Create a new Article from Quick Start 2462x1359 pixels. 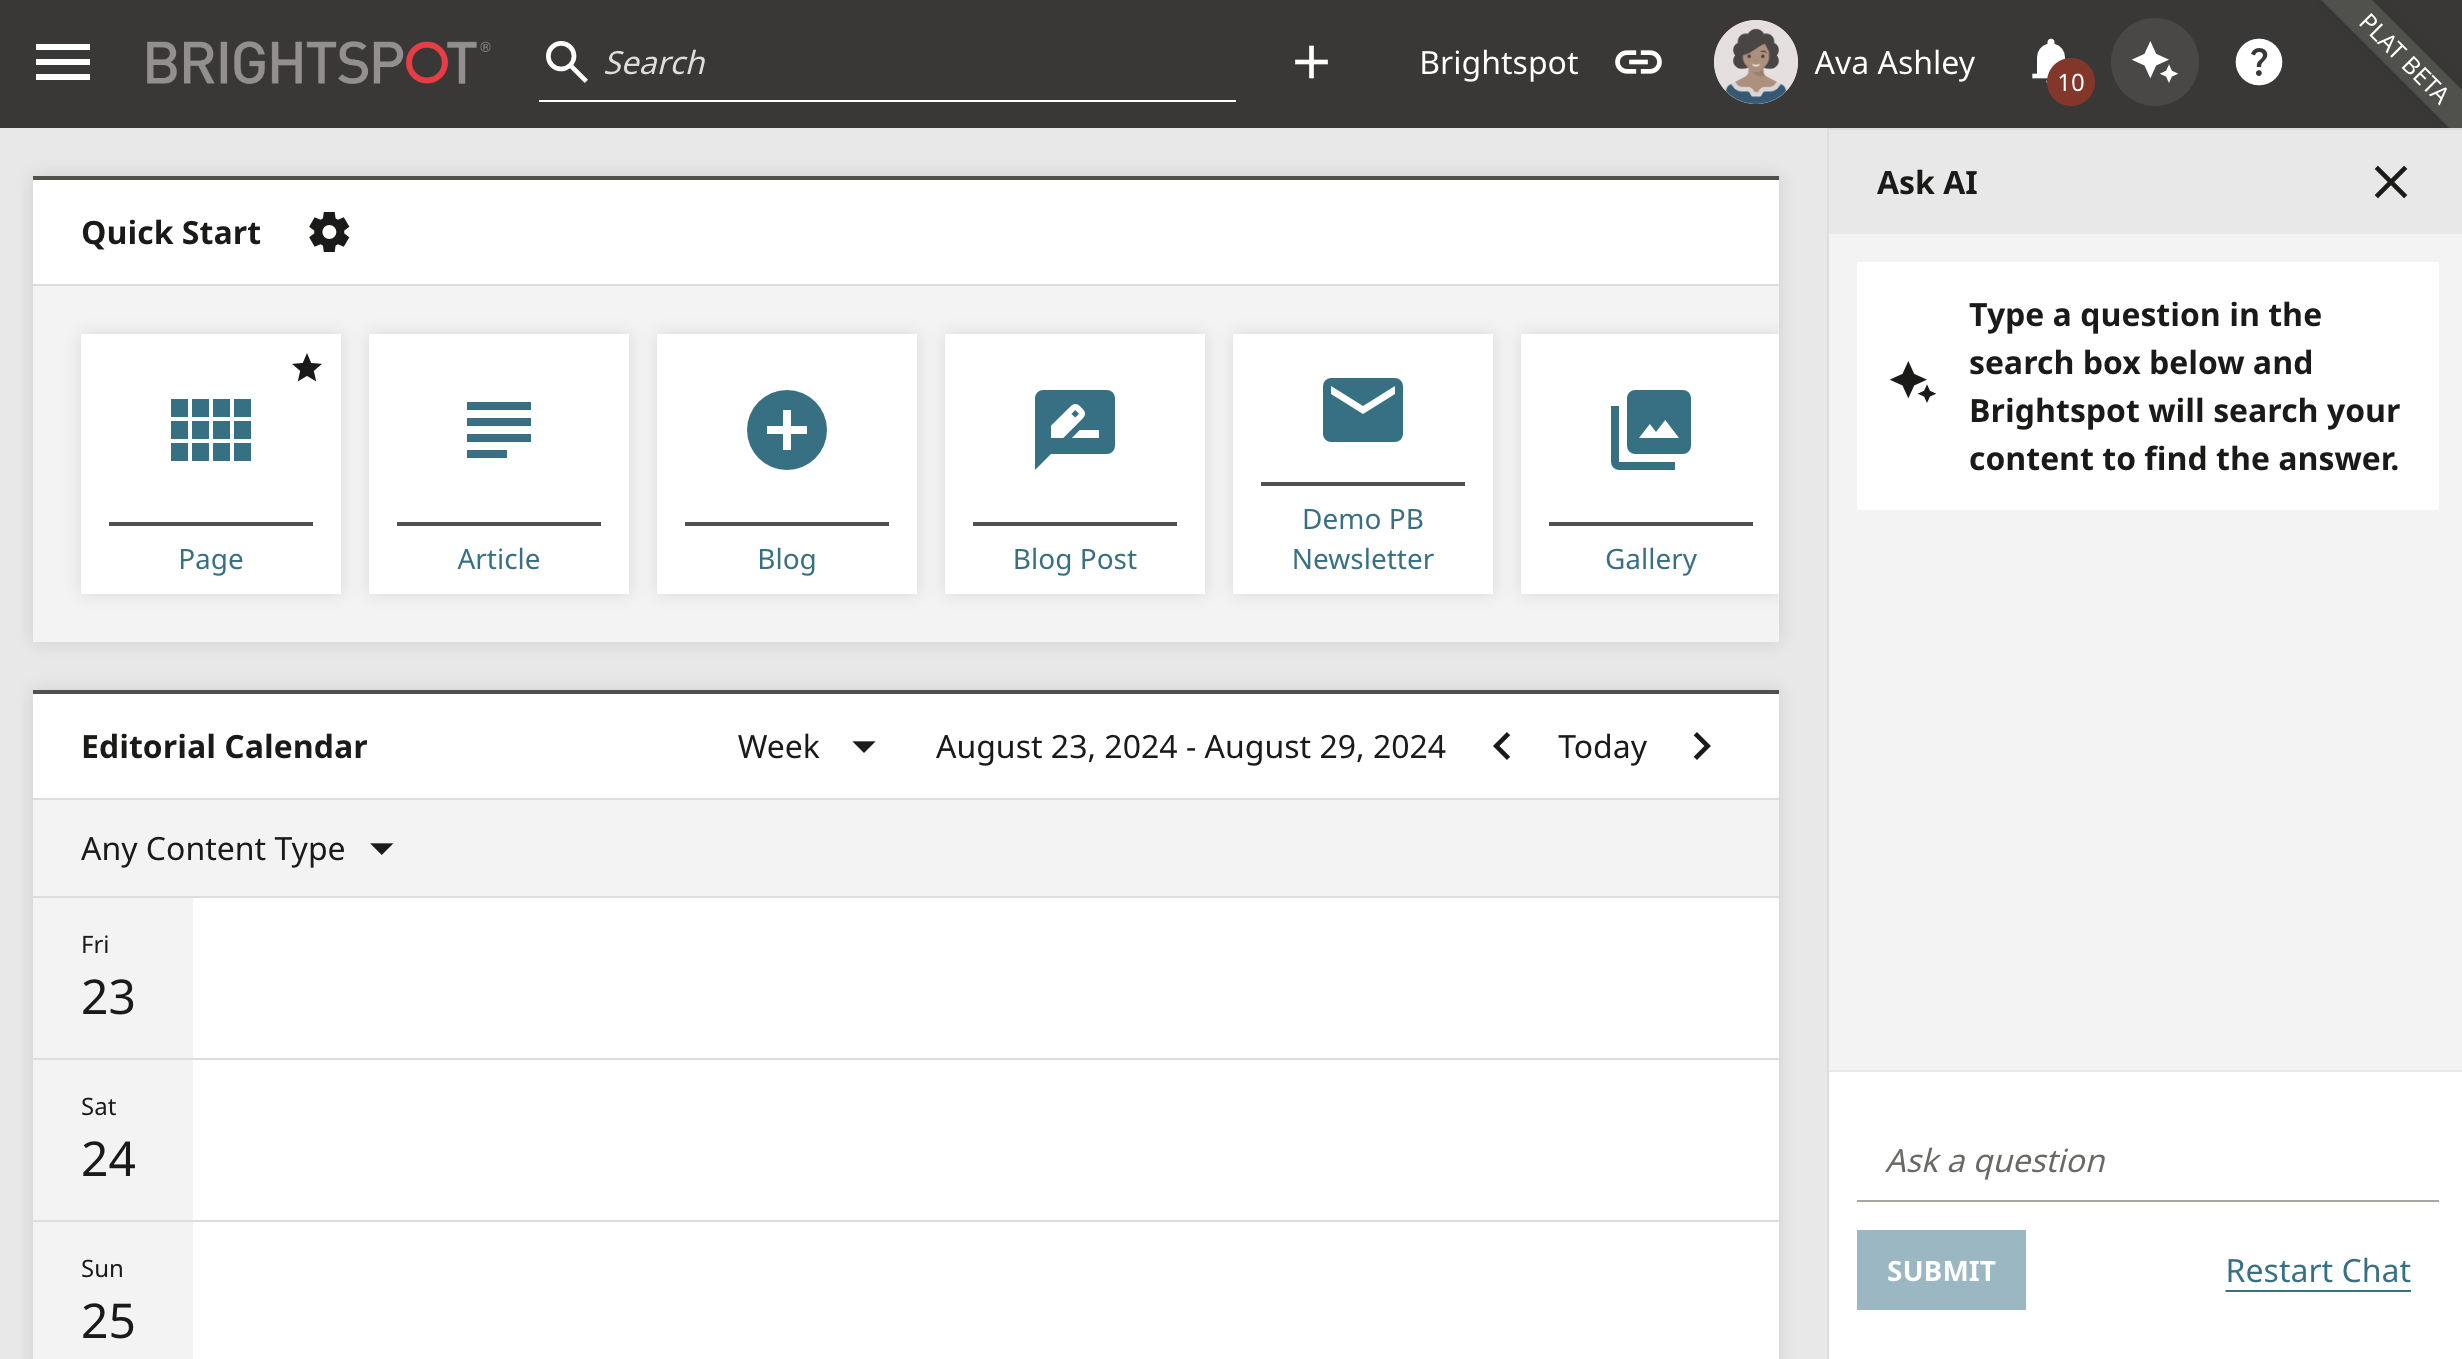click(x=499, y=464)
